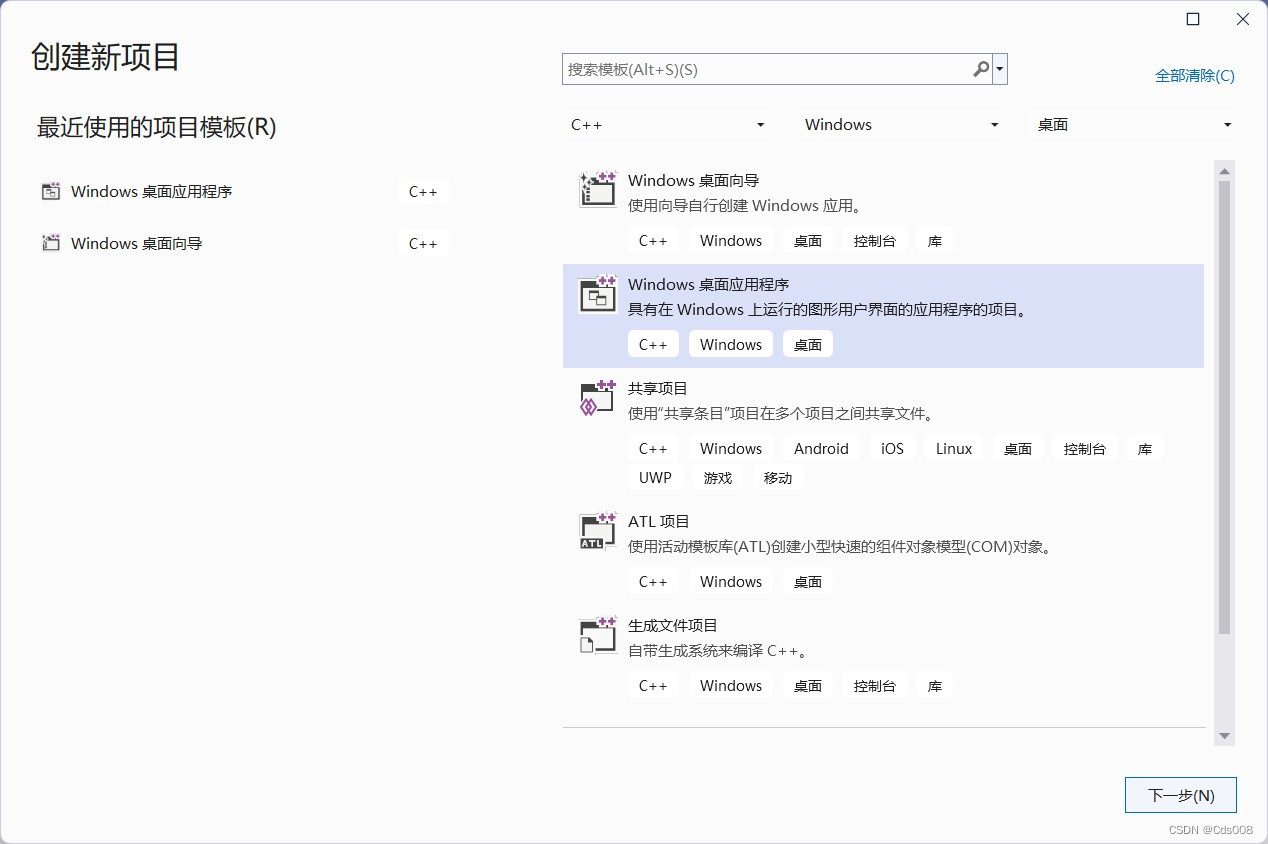
Task: Click the recent Windows 桌面应用程序 icon
Action: pyautogui.click(x=51, y=191)
